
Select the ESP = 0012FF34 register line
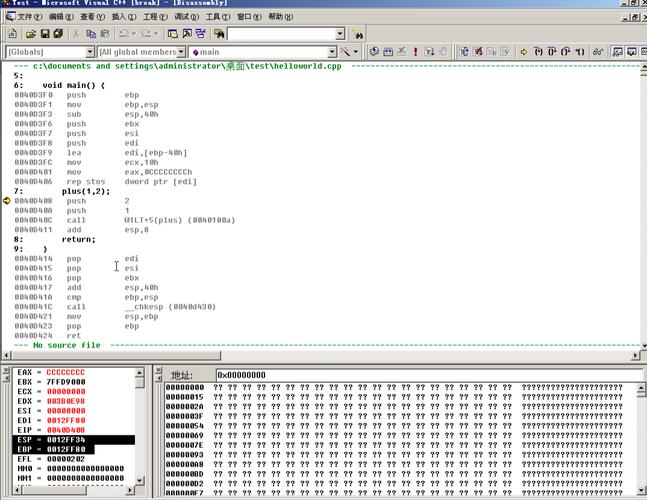(73, 440)
